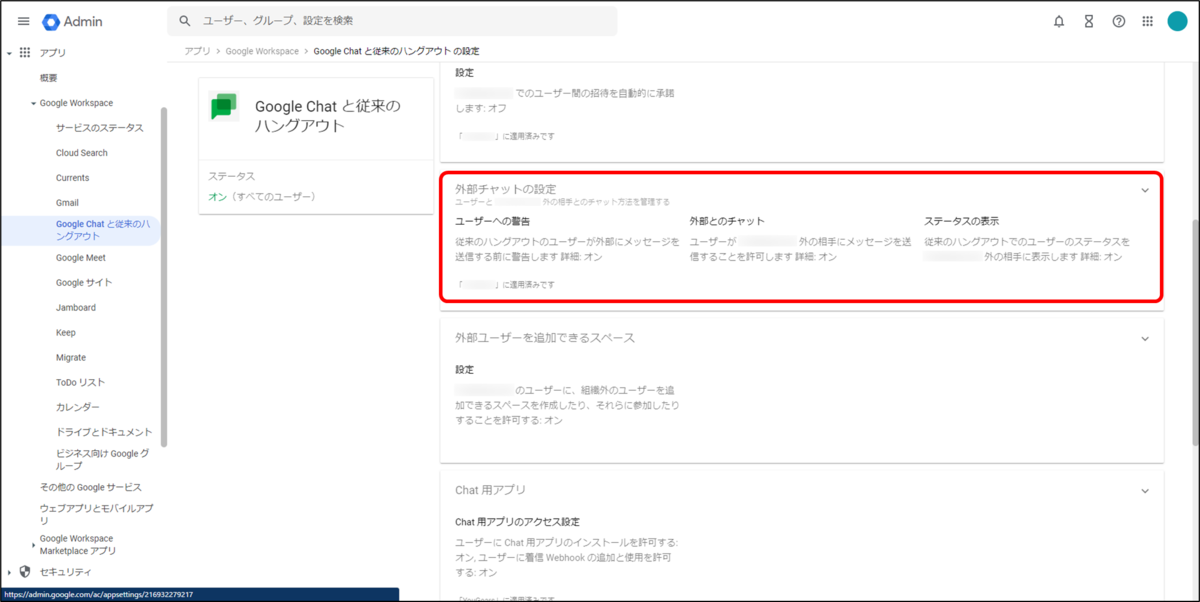Open Migrate in sidebar
The height and width of the screenshot is (602, 1200).
[x=71, y=358]
